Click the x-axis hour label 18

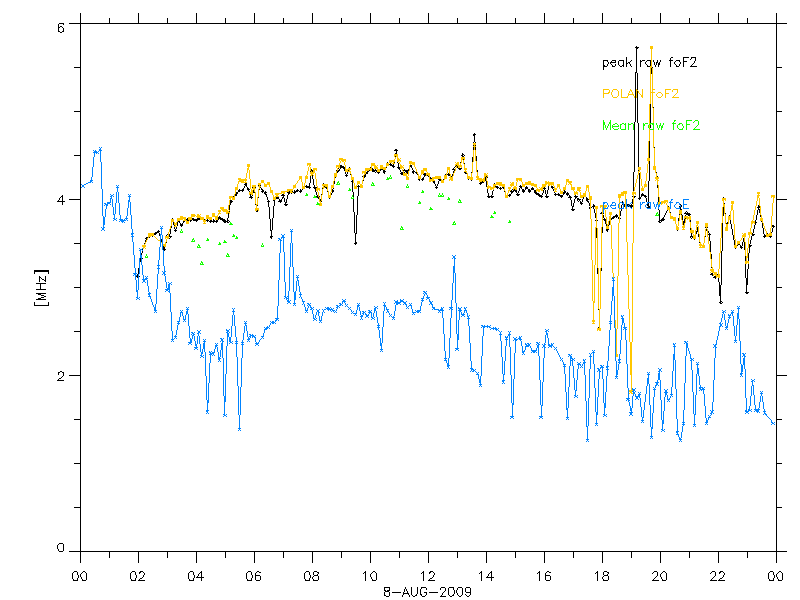[x=602, y=577]
